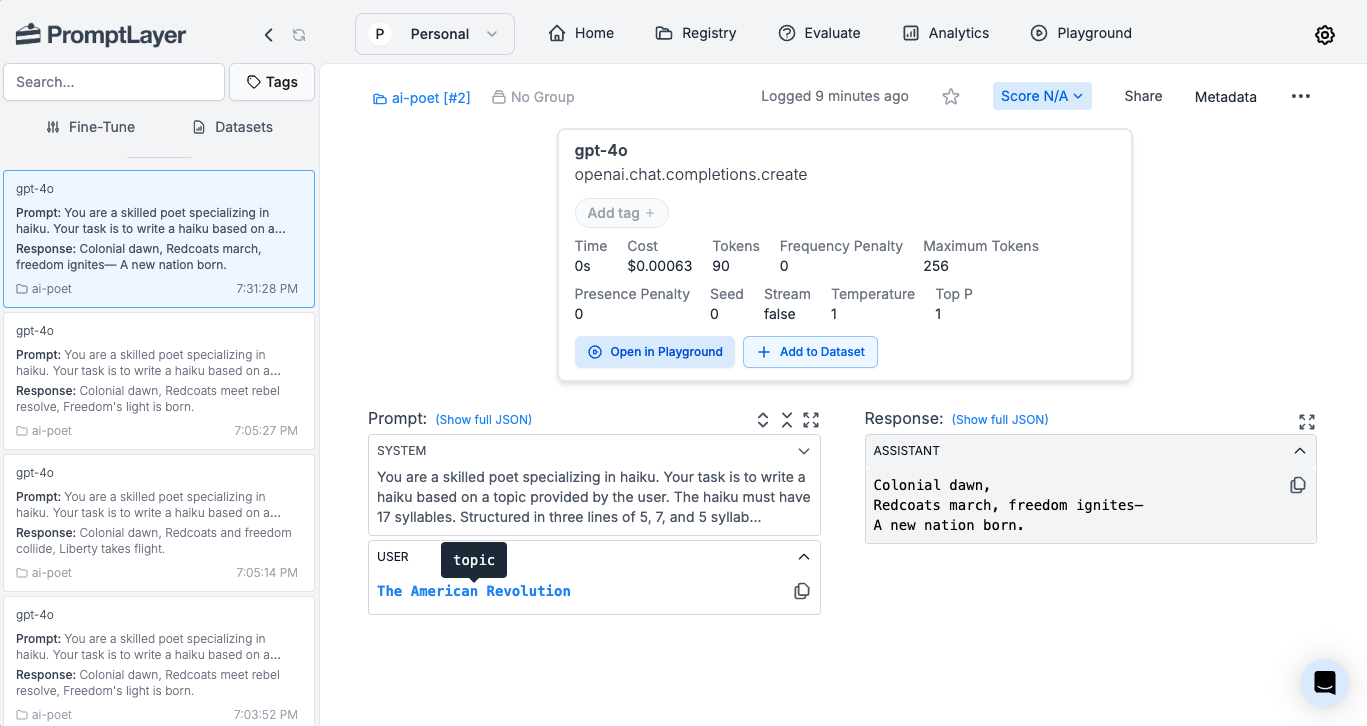This screenshot has height=726, width=1367.
Task: Open the Fine-Tune section
Action: [91, 127]
